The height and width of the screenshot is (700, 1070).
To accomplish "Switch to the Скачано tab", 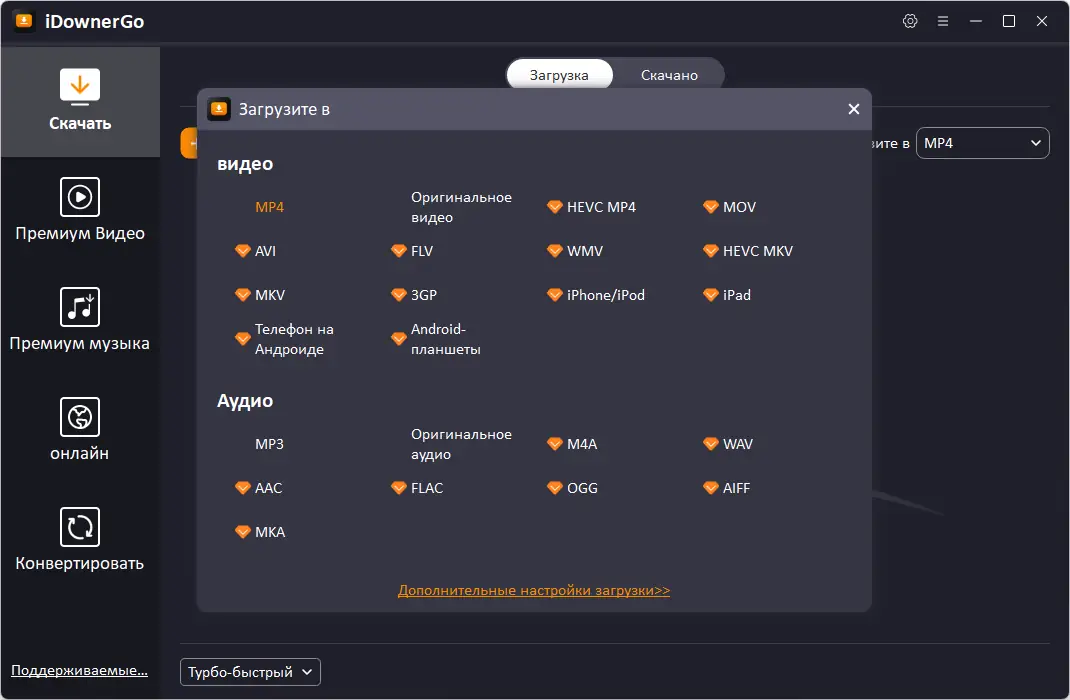I will (x=669, y=75).
